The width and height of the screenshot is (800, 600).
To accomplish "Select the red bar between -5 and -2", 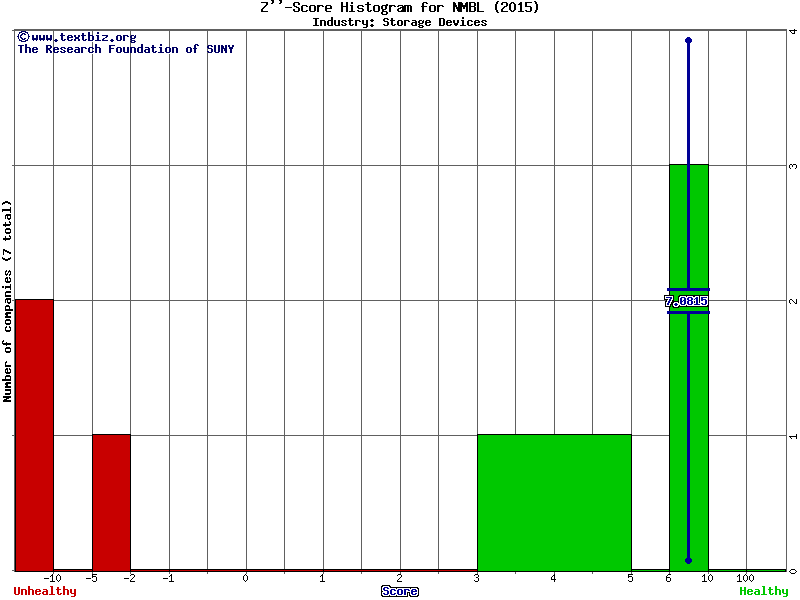I will pos(111,503).
